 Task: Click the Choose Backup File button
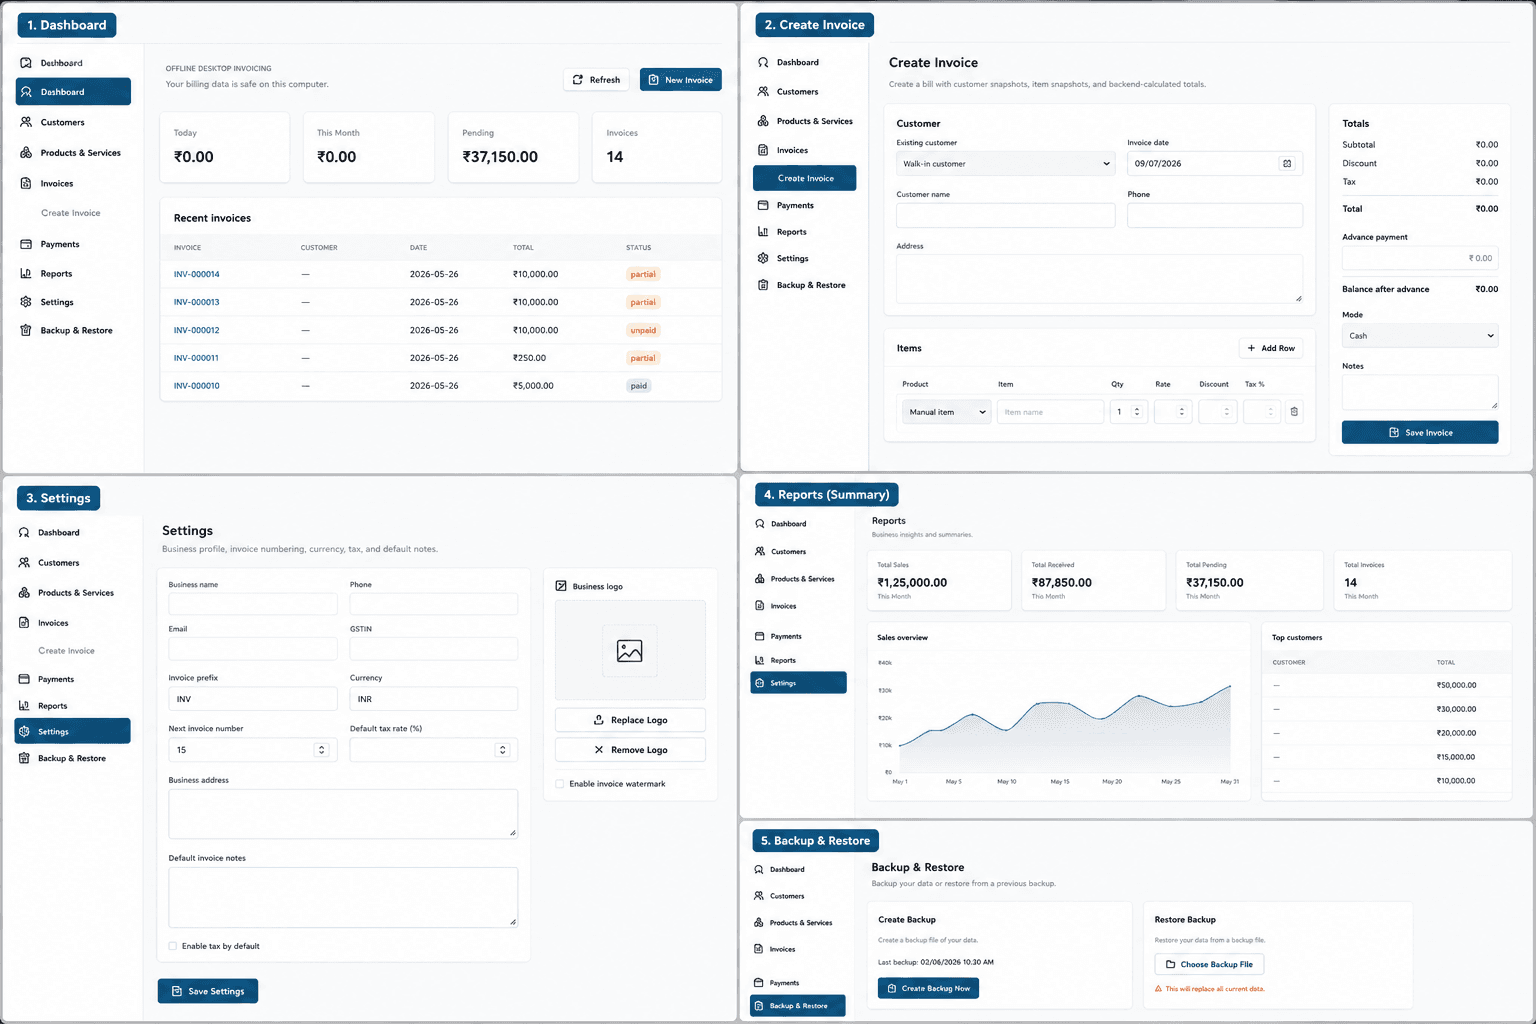pos(1209,964)
